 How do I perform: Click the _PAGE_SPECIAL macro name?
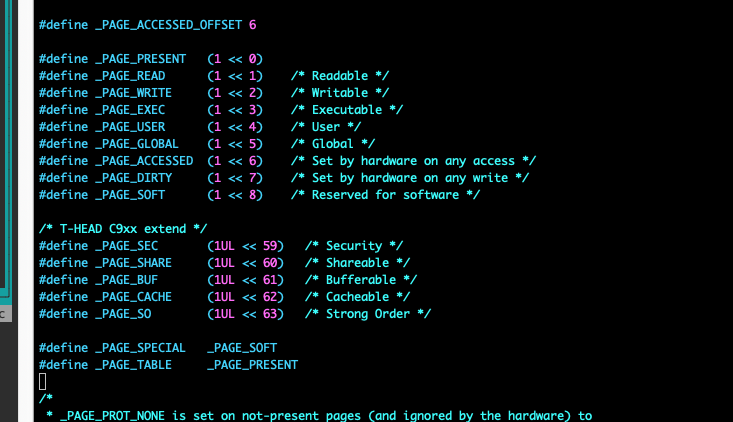click(147, 348)
